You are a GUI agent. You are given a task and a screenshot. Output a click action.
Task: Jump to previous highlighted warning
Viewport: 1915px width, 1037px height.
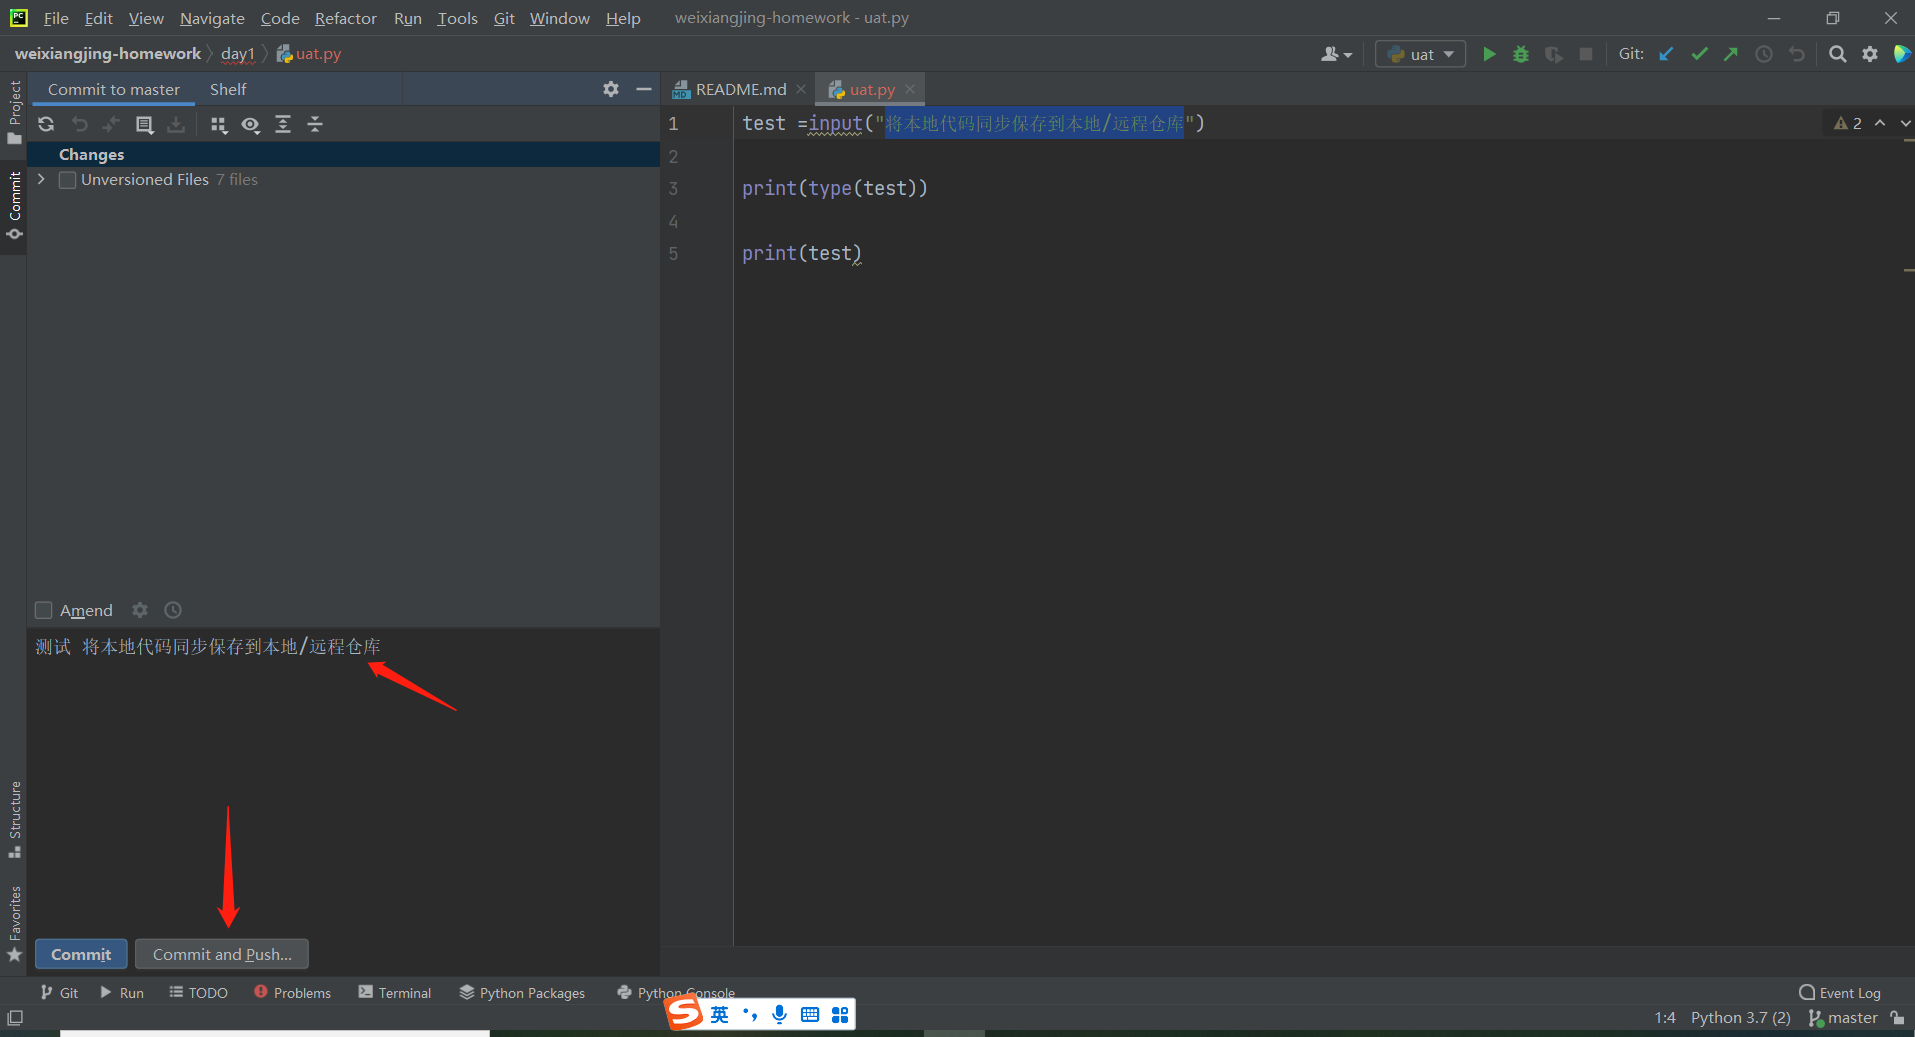[x=1880, y=123]
